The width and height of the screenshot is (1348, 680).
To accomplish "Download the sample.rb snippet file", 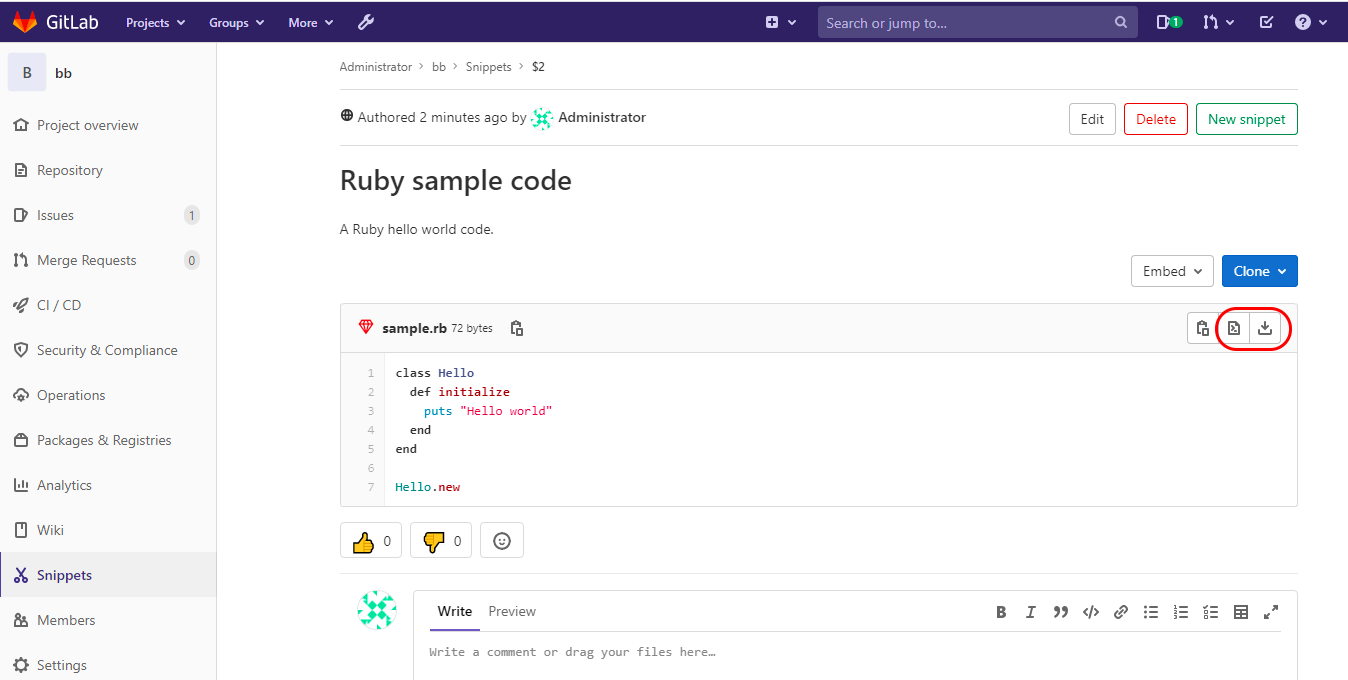I will click(1265, 328).
